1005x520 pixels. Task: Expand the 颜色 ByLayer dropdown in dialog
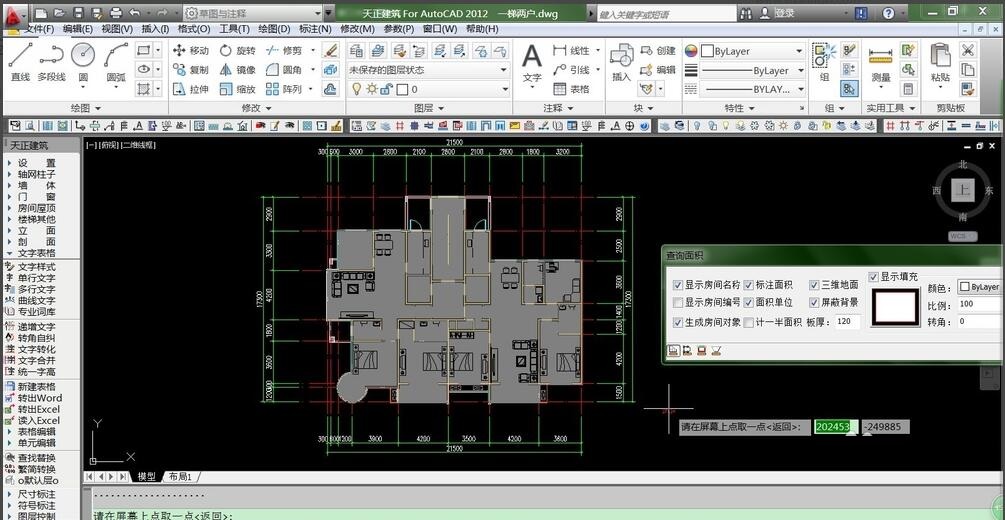[980, 287]
